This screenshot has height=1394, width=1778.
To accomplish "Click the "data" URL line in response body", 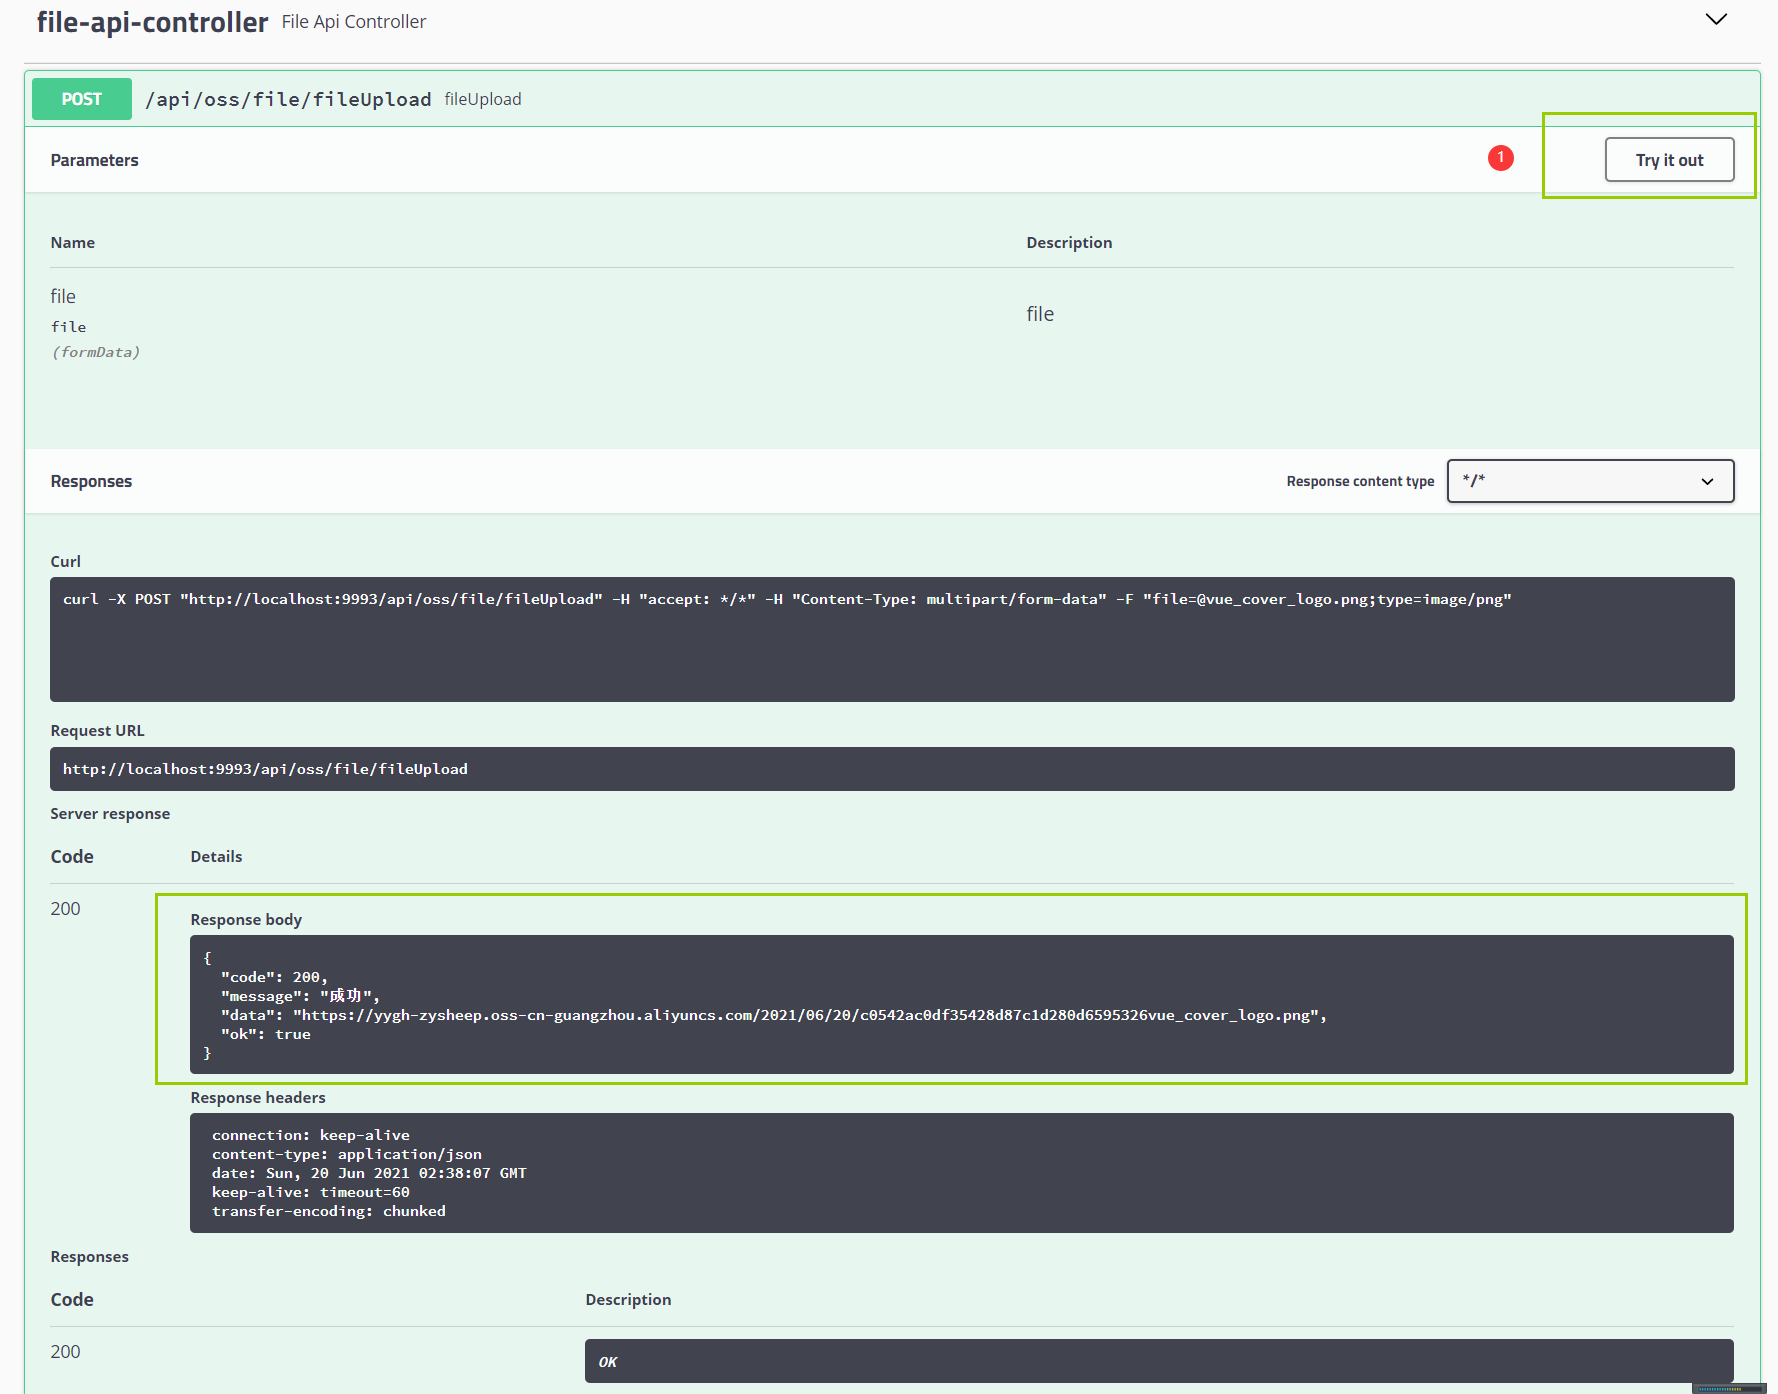I will coord(774,1015).
